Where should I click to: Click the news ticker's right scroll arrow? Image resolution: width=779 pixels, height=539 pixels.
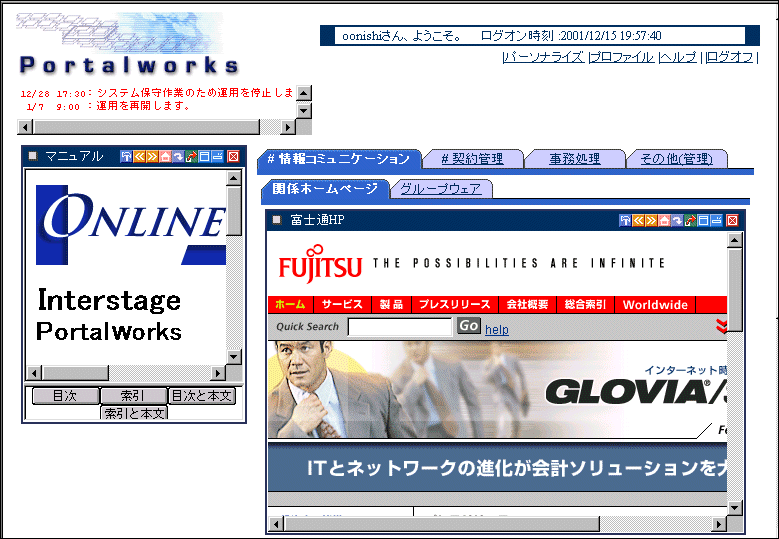287,127
